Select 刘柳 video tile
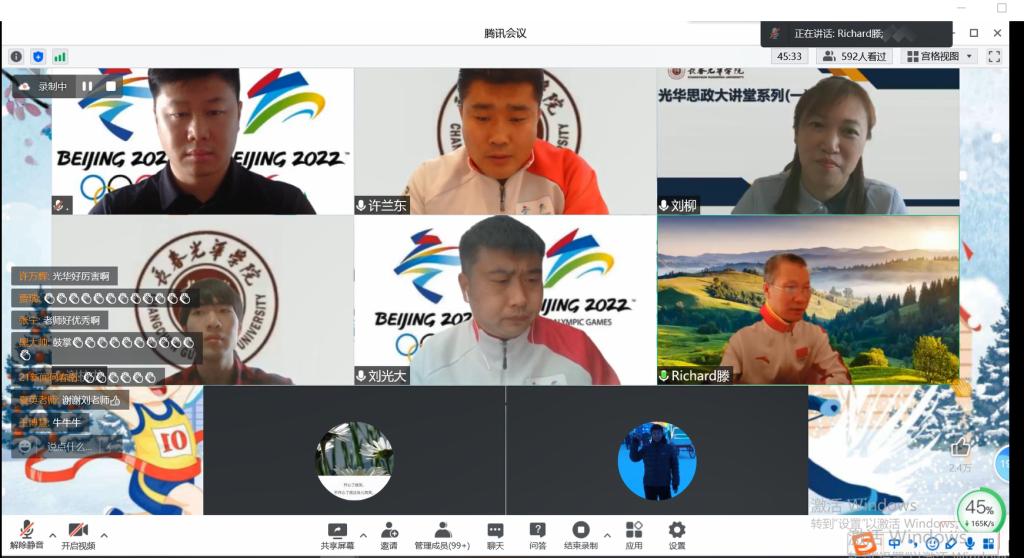The height and width of the screenshot is (558, 1024). pyautogui.click(x=808, y=141)
